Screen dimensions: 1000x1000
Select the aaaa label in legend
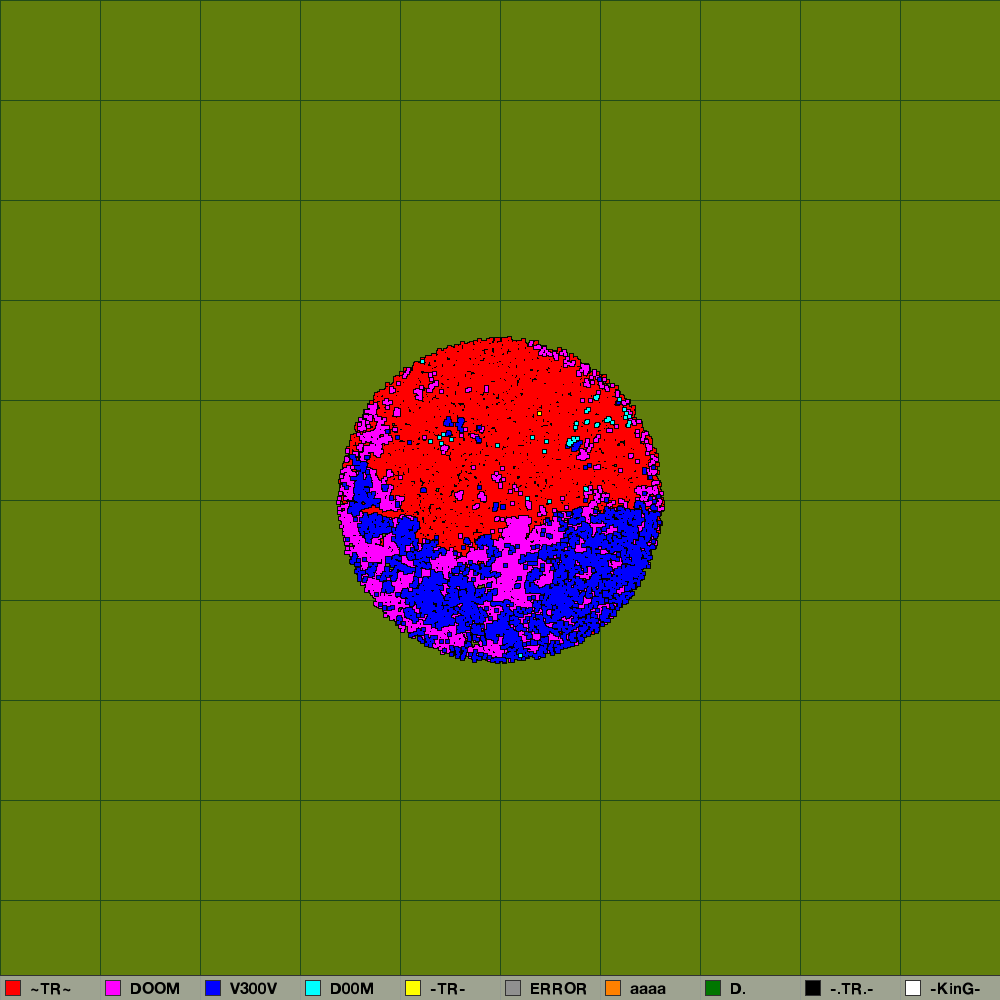pyautogui.click(x=648, y=989)
